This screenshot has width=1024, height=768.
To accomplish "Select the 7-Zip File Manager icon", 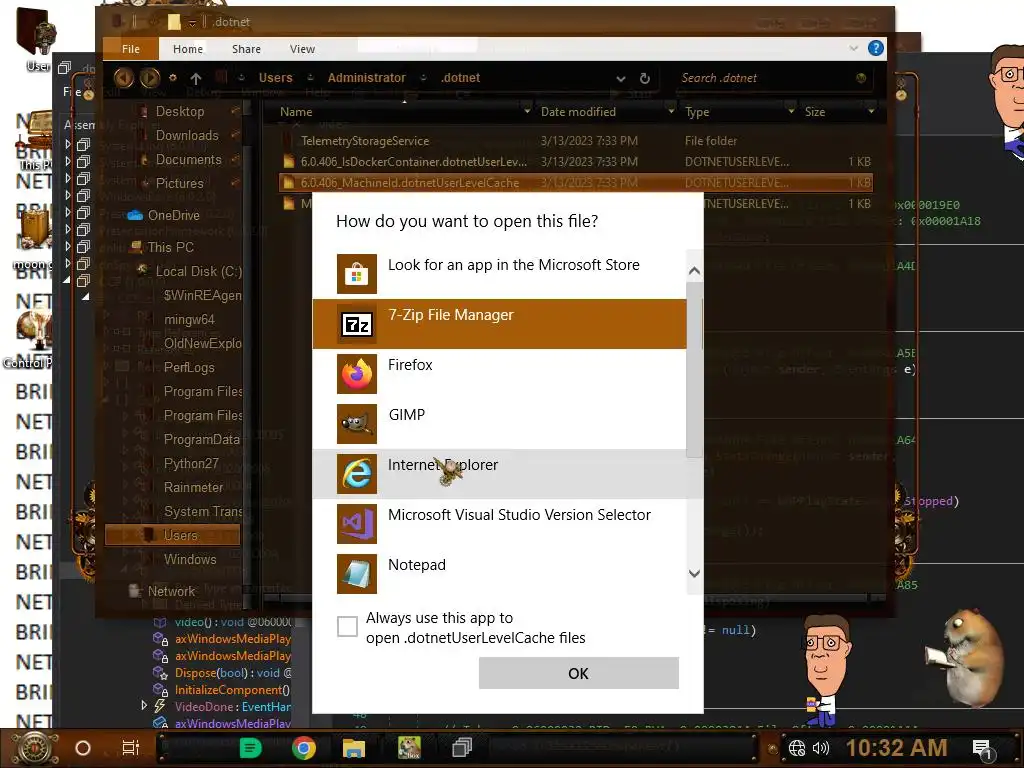I will click(357, 324).
